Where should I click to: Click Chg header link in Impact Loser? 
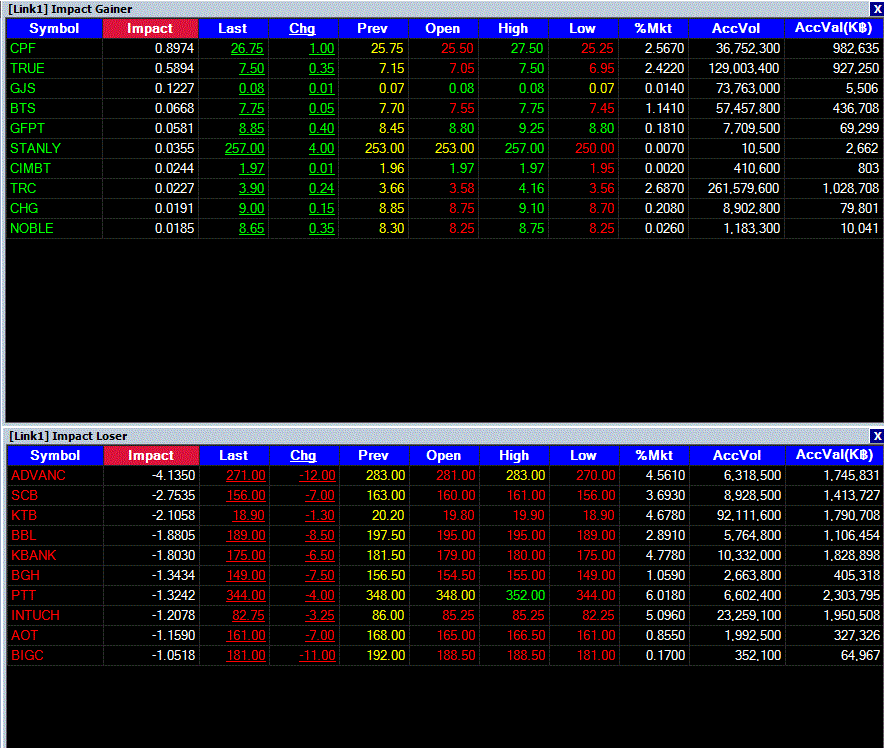pos(303,455)
